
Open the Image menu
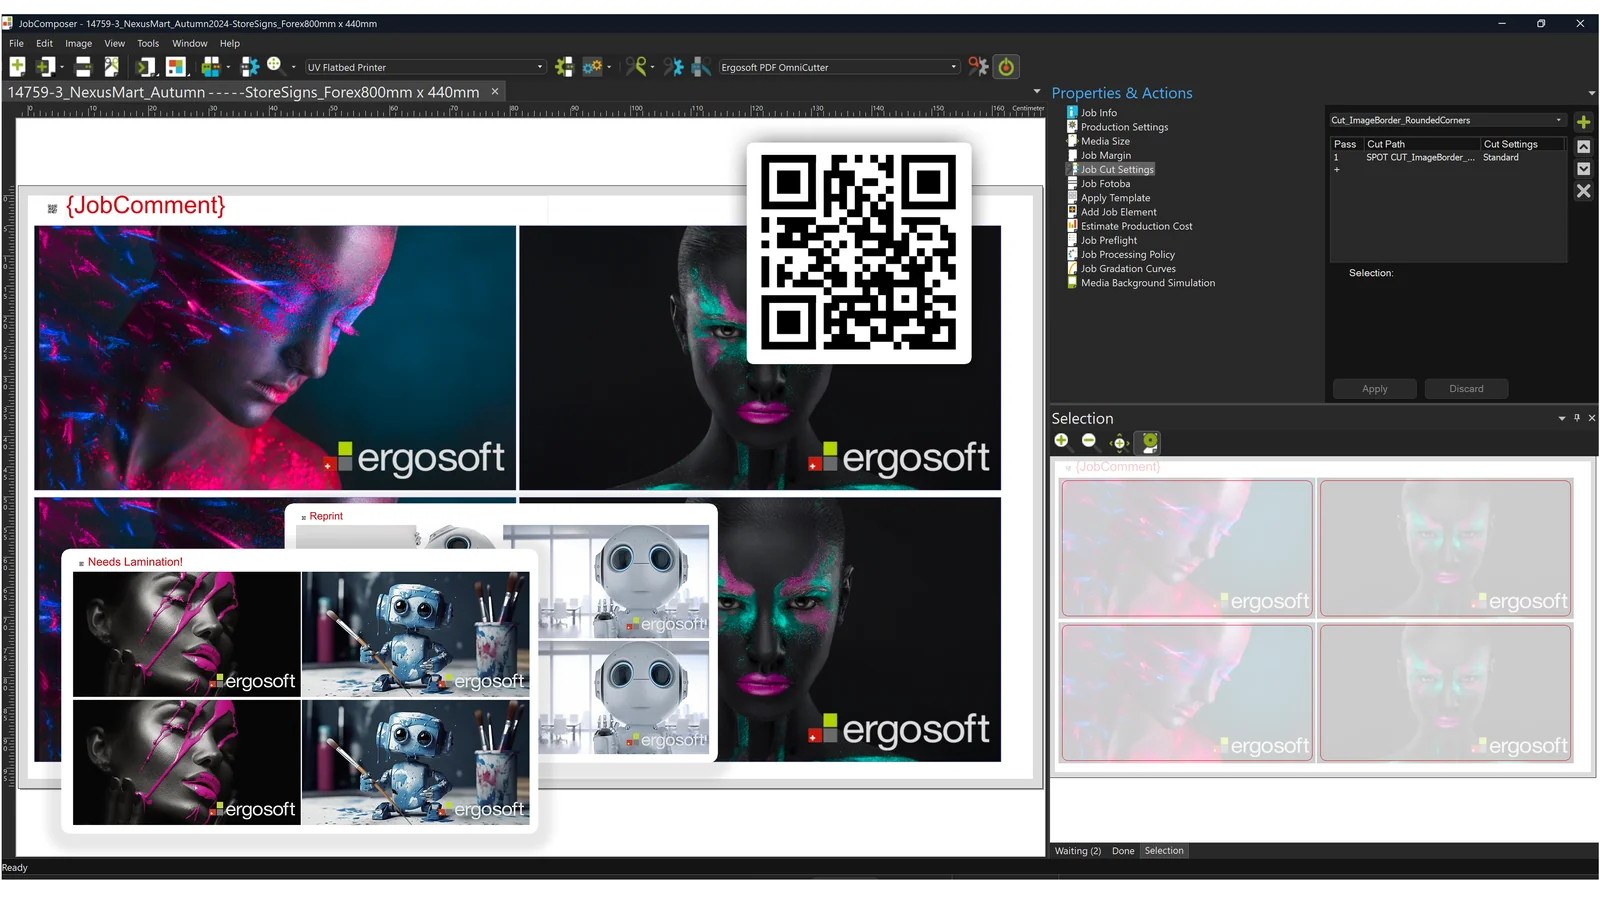point(78,43)
